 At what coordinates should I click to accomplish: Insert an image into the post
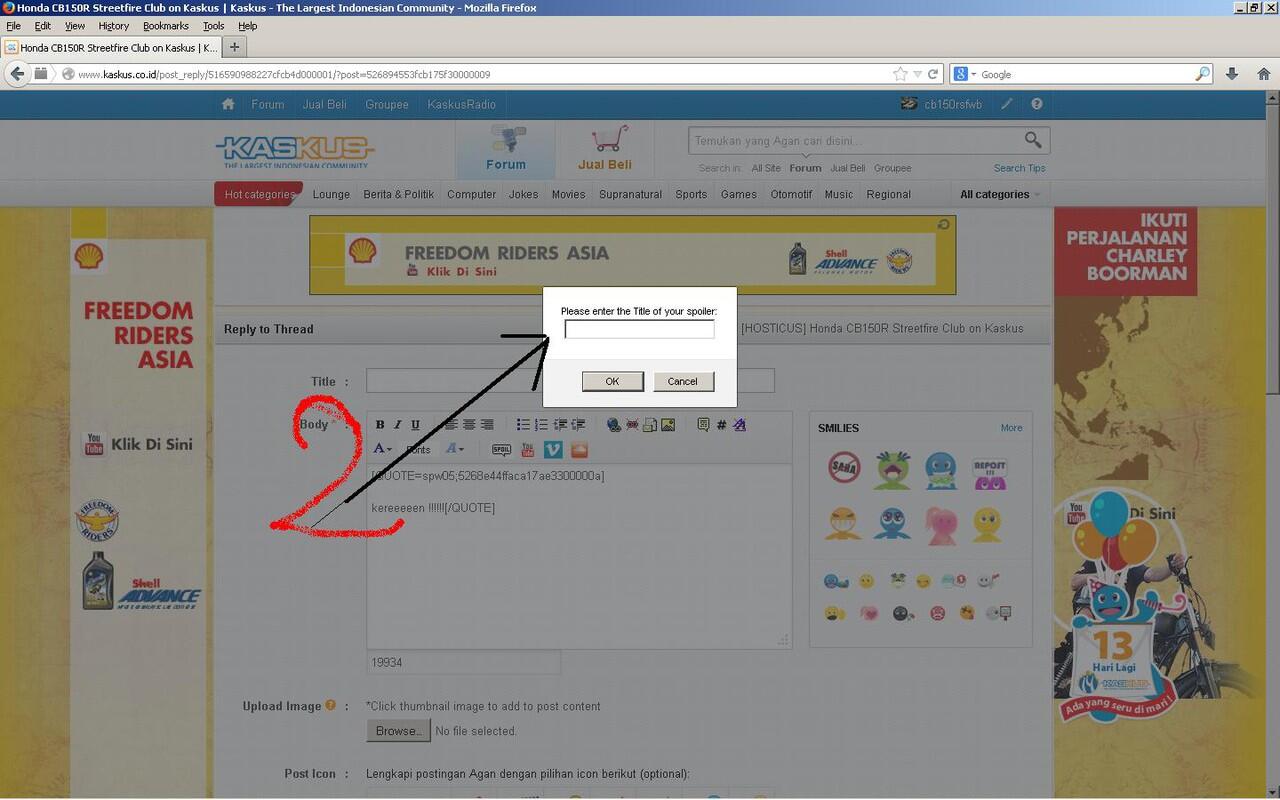[x=668, y=425]
